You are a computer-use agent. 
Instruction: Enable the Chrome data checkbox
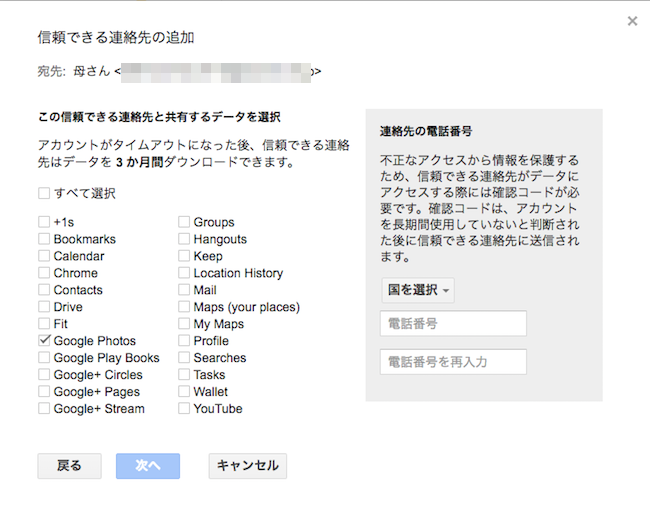44,273
